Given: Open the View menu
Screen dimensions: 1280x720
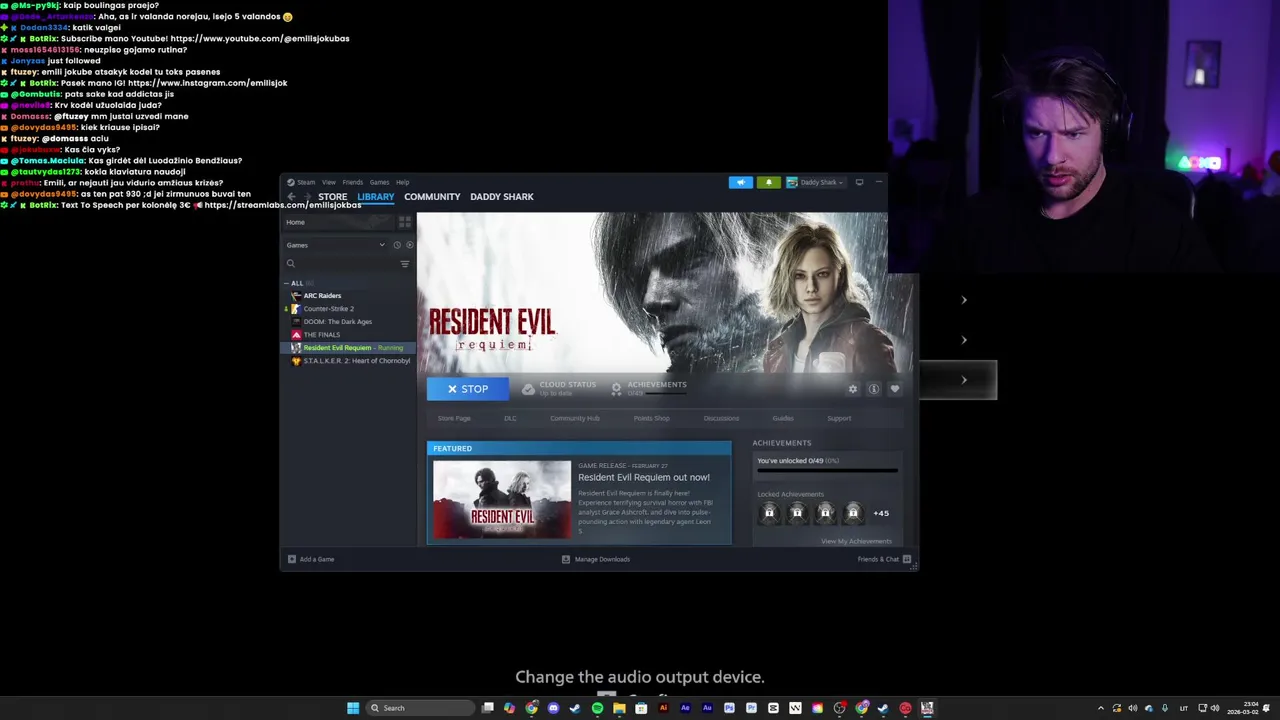Looking at the screenshot, I should [329, 182].
